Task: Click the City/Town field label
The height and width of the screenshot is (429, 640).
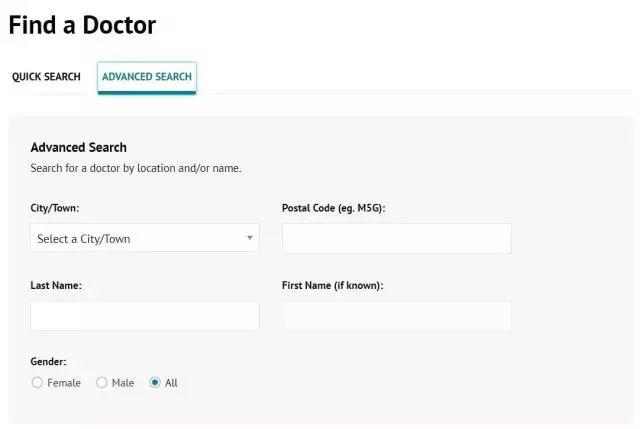Action: coord(55,208)
